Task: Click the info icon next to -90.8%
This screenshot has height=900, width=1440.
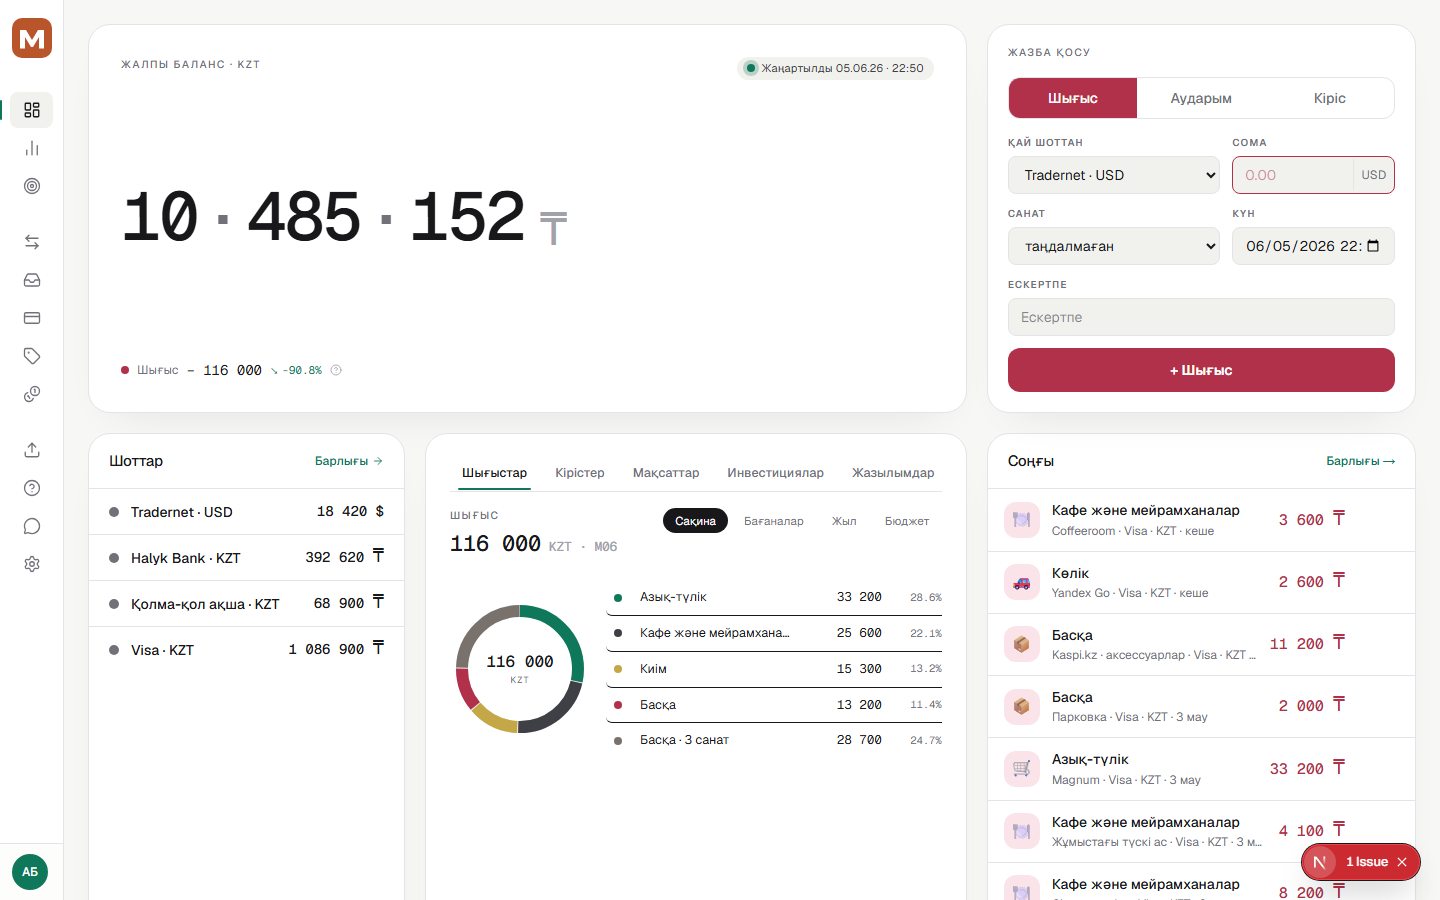Action: pyautogui.click(x=336, y=370)
